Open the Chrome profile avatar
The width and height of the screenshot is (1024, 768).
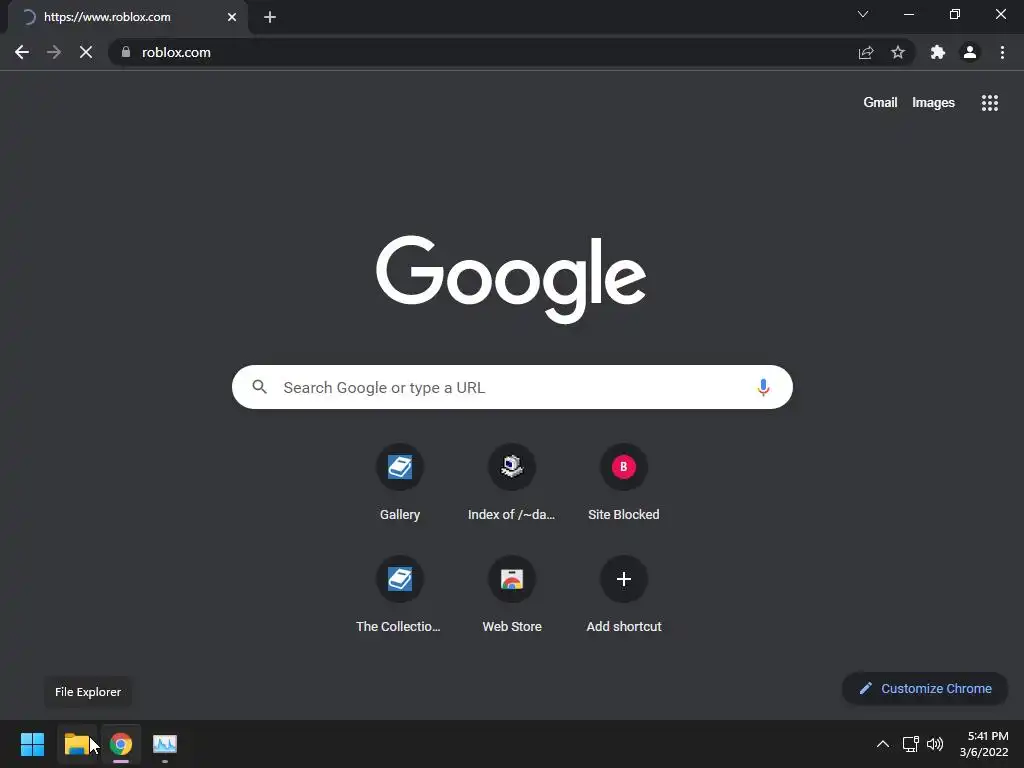[x=970, y=52]
